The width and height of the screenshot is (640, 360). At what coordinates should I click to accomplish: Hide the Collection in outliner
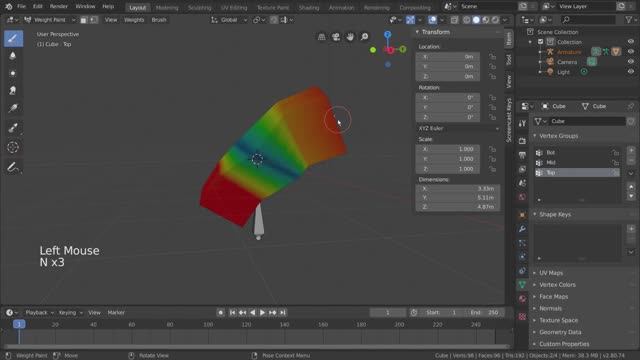[631, 42]
